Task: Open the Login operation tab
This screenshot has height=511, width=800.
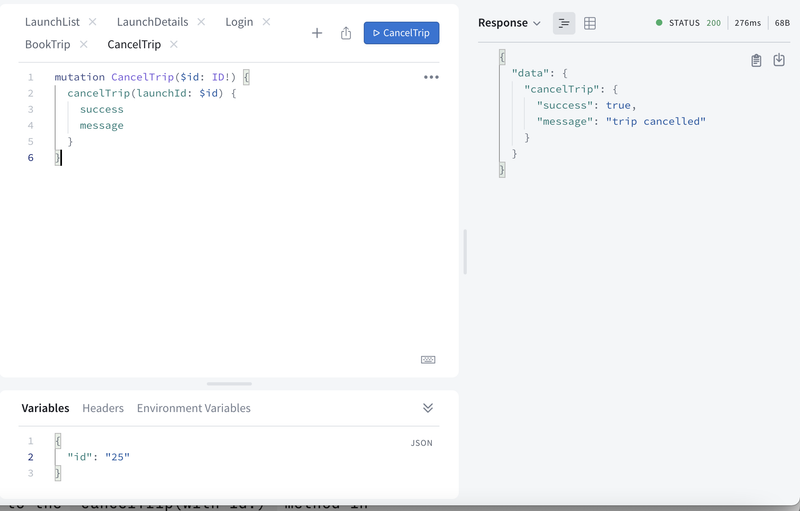Action: [x=239, y=22]
